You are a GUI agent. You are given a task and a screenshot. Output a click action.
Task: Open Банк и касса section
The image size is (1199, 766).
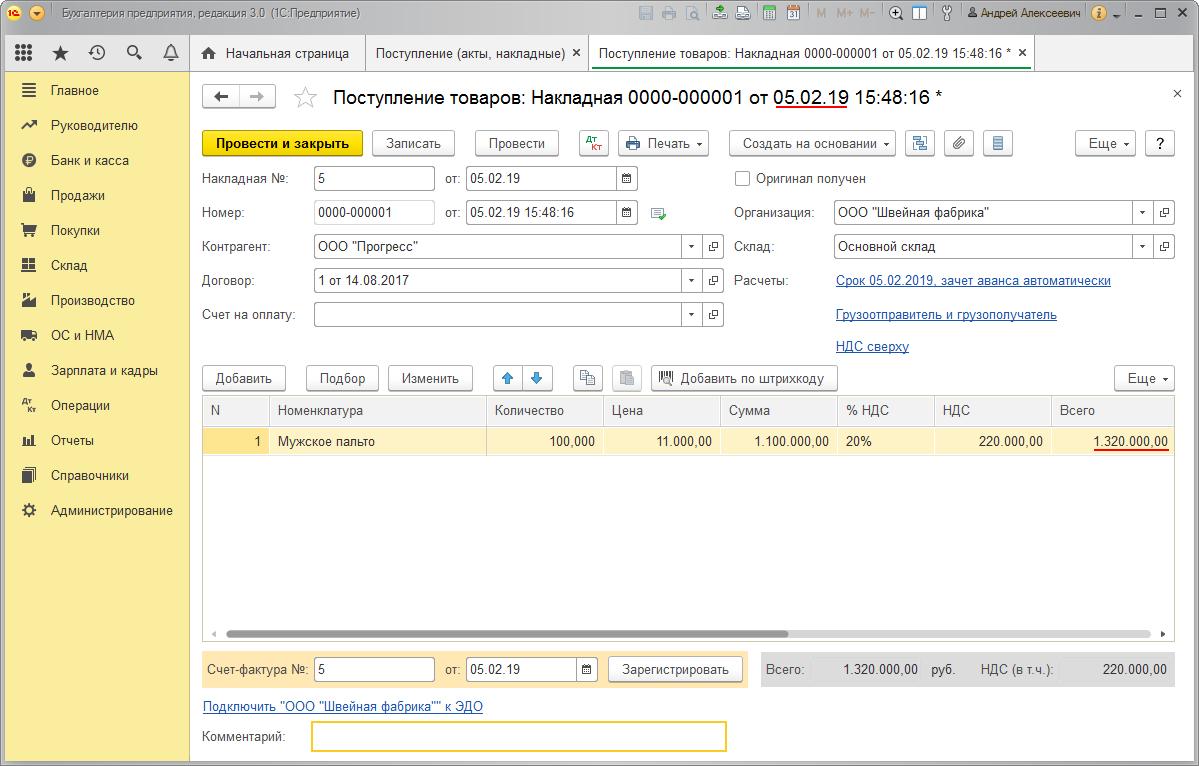click(89, 161)
